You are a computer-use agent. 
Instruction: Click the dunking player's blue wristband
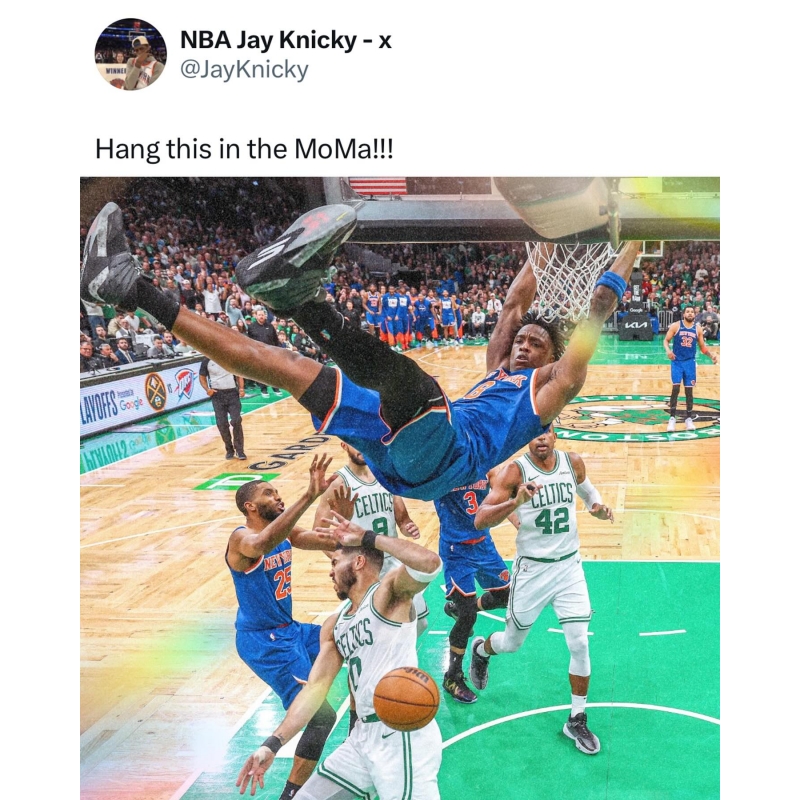(611, 284)
